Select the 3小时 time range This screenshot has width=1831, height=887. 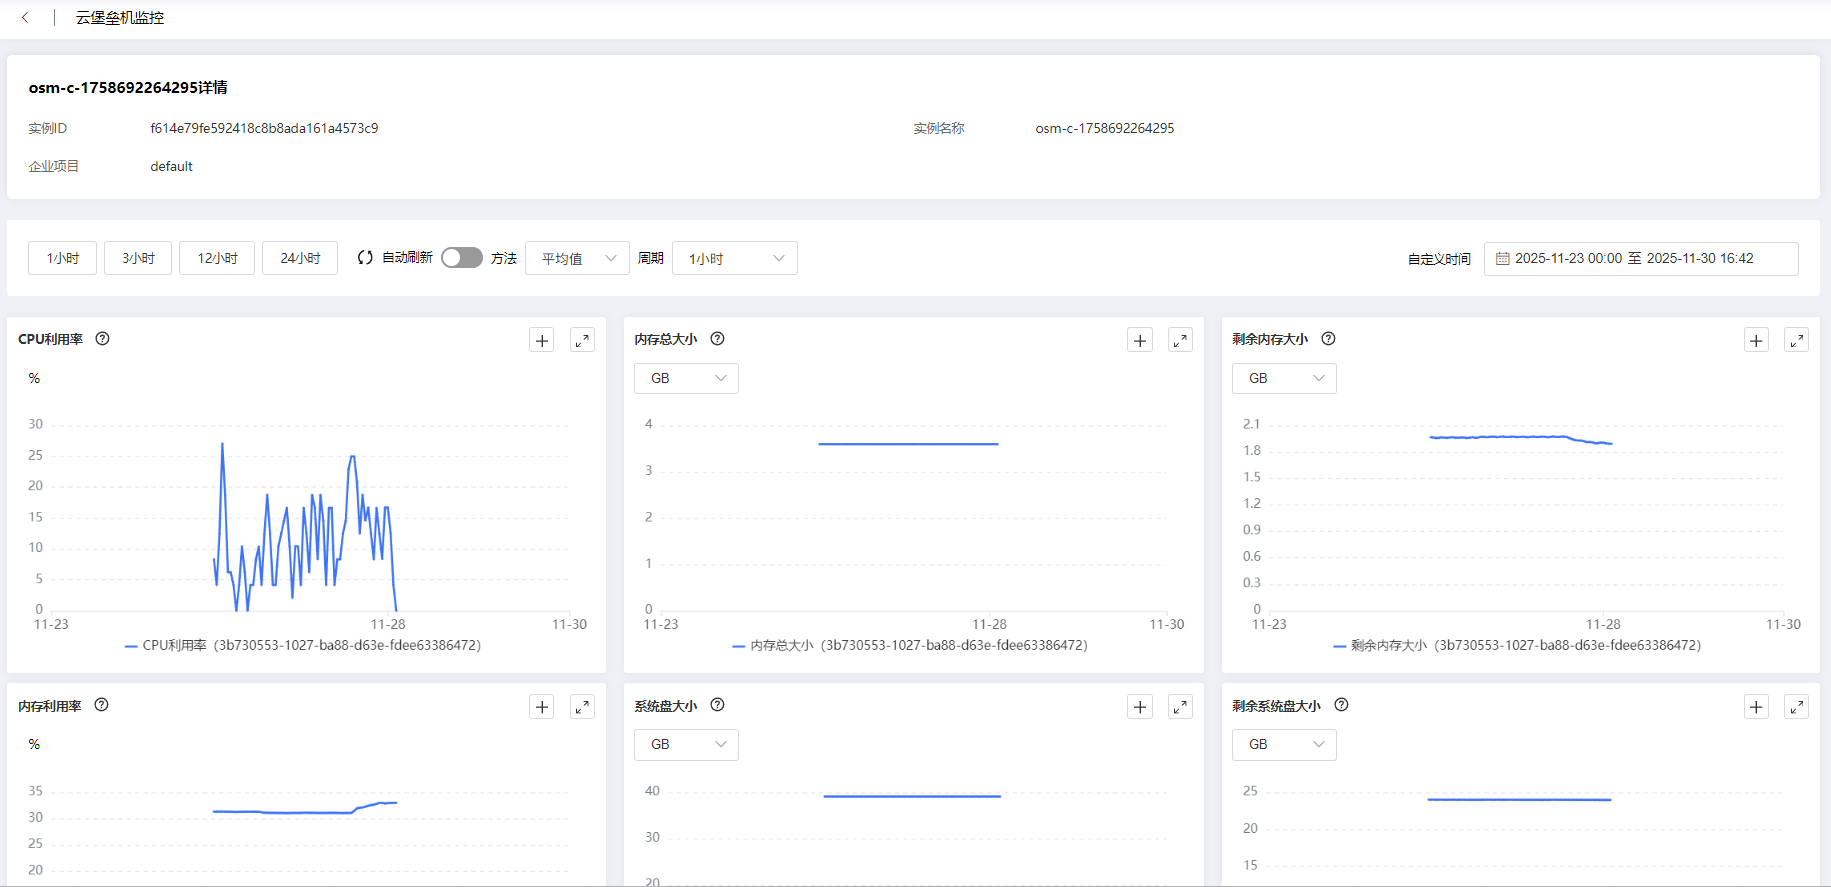pos(138,258)
